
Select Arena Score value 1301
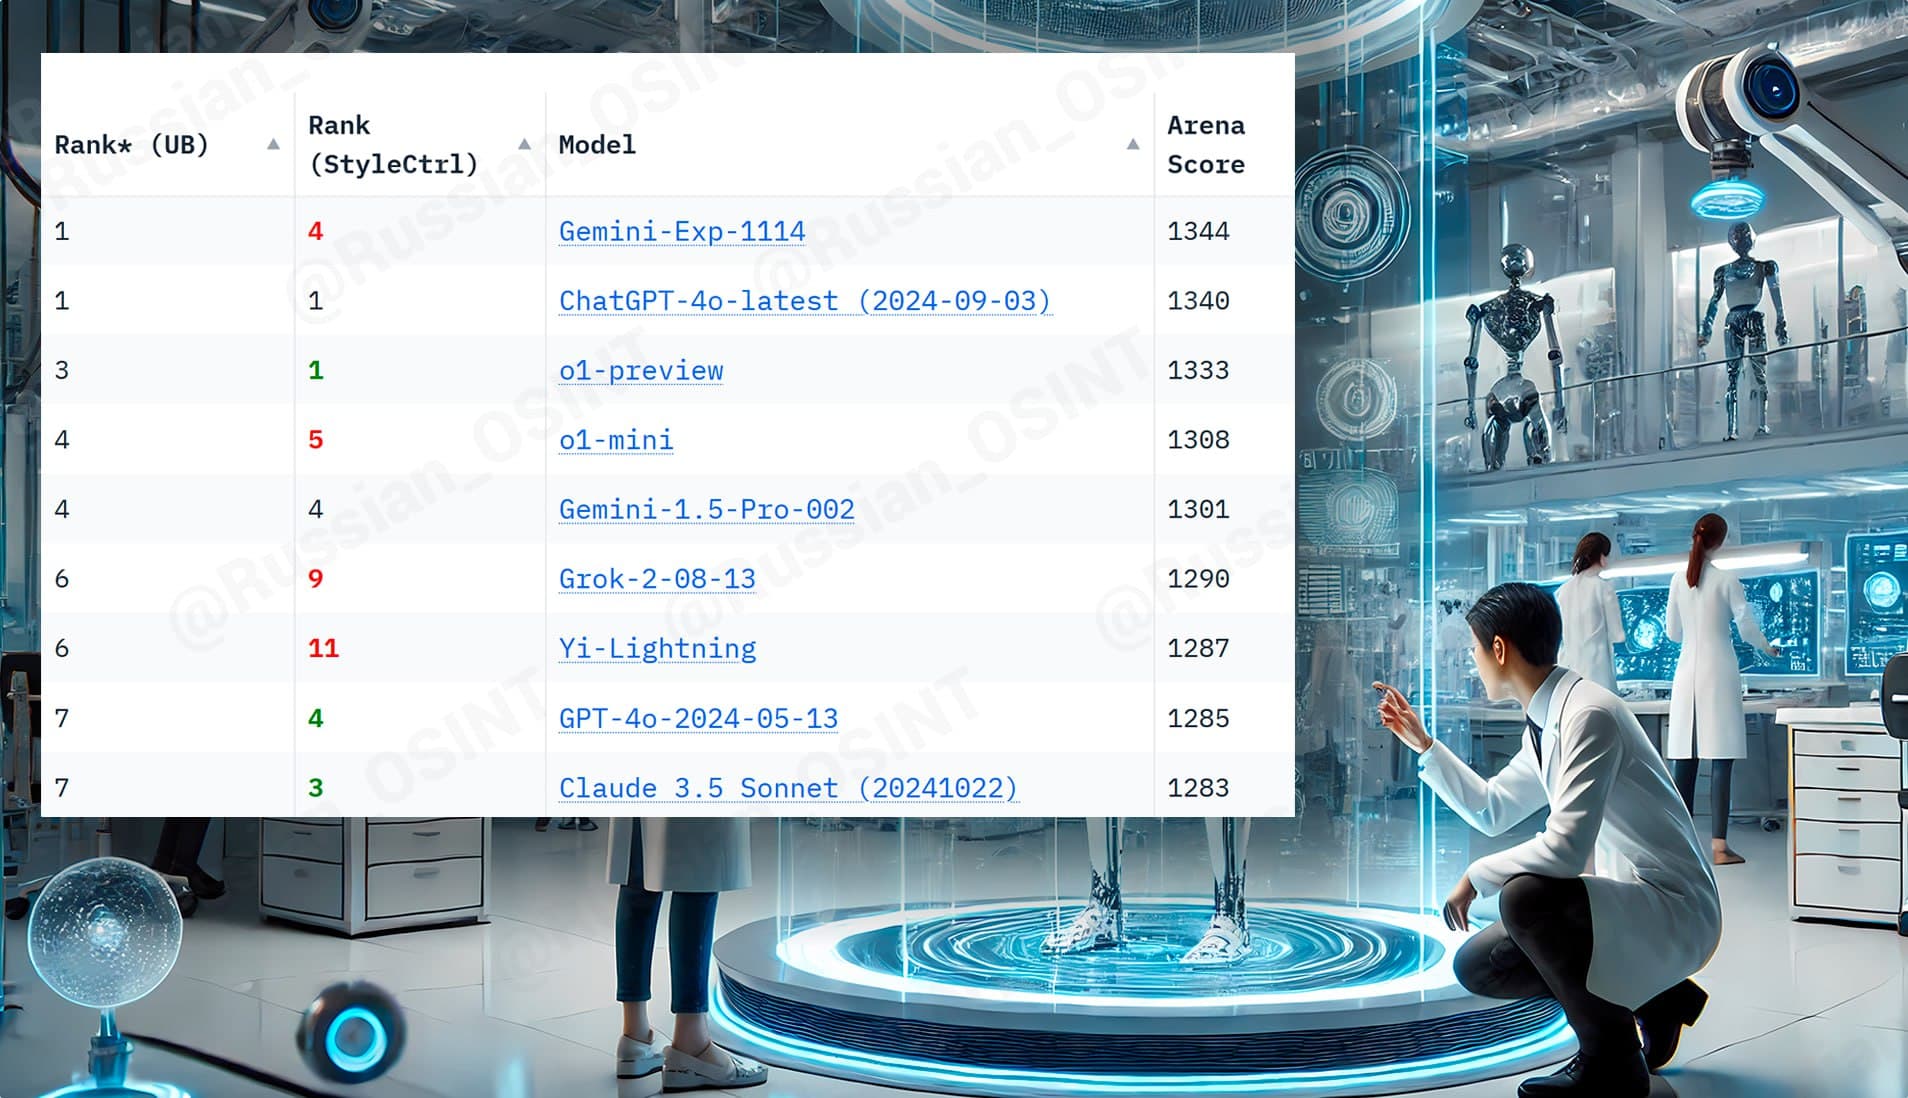coord(1198,509)
